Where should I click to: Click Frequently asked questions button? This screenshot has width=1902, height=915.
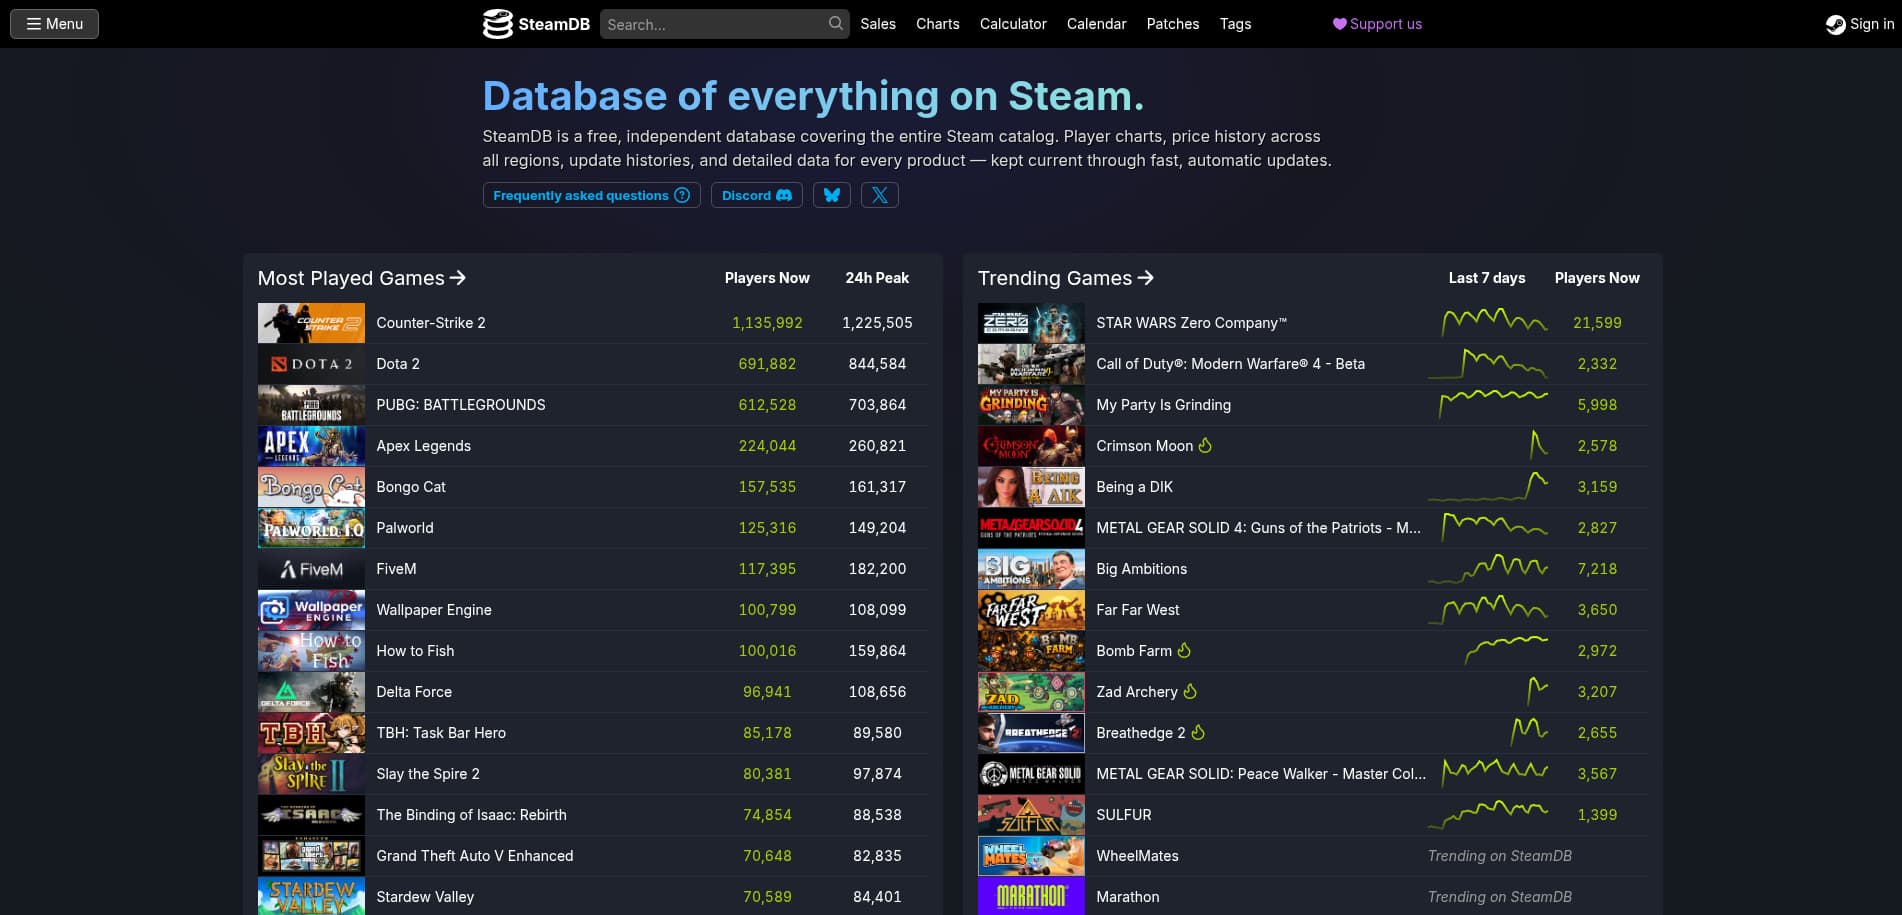click(591, 195)
